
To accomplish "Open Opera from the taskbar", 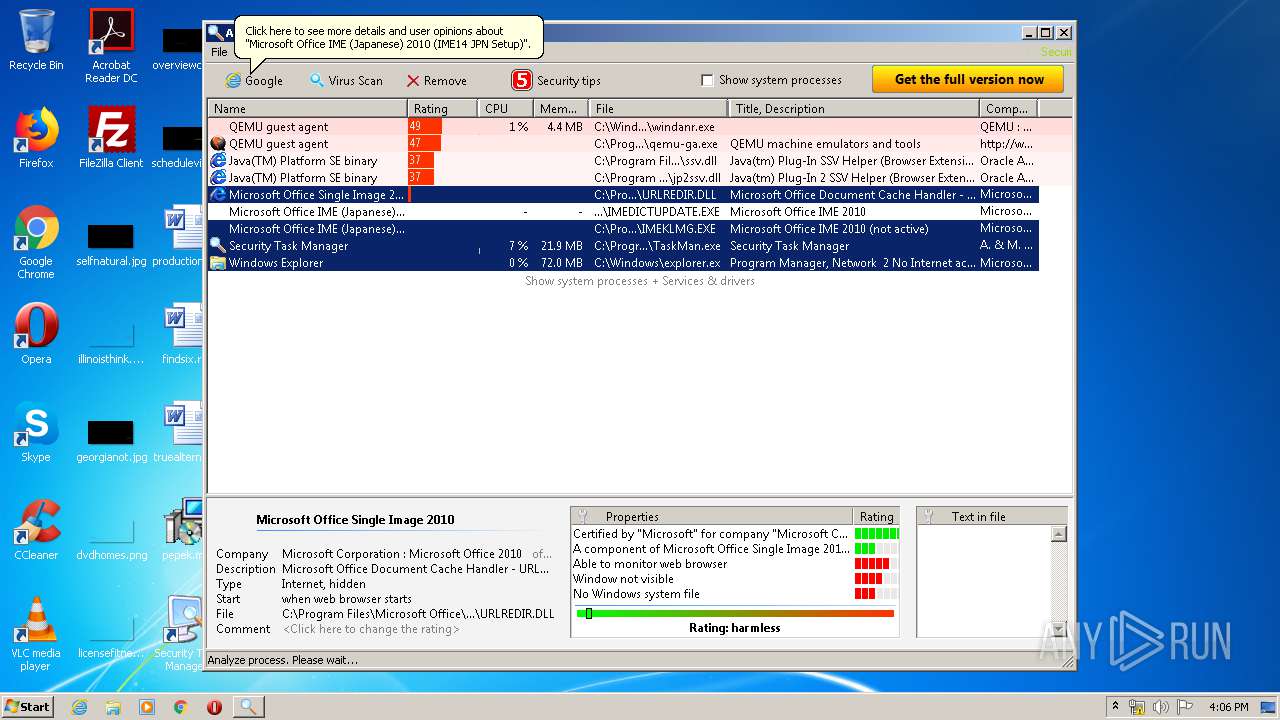I will pos(214,707).
